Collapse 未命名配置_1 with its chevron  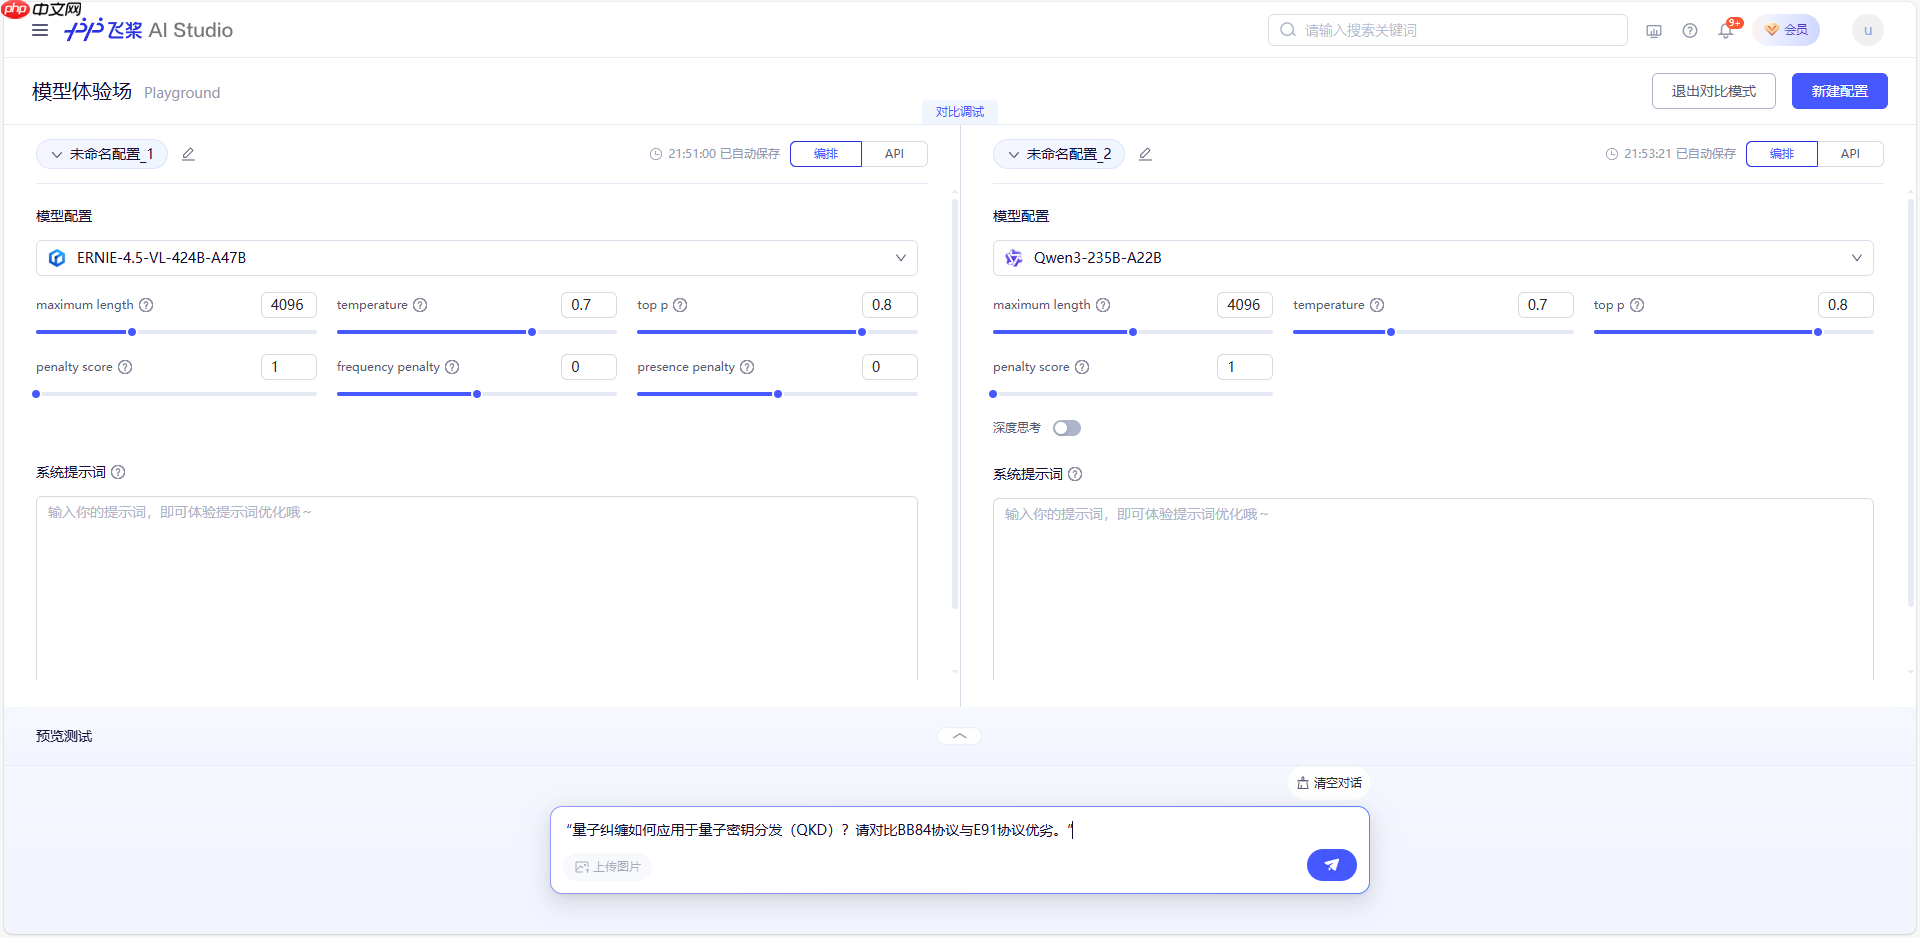(x=56, y=154)
